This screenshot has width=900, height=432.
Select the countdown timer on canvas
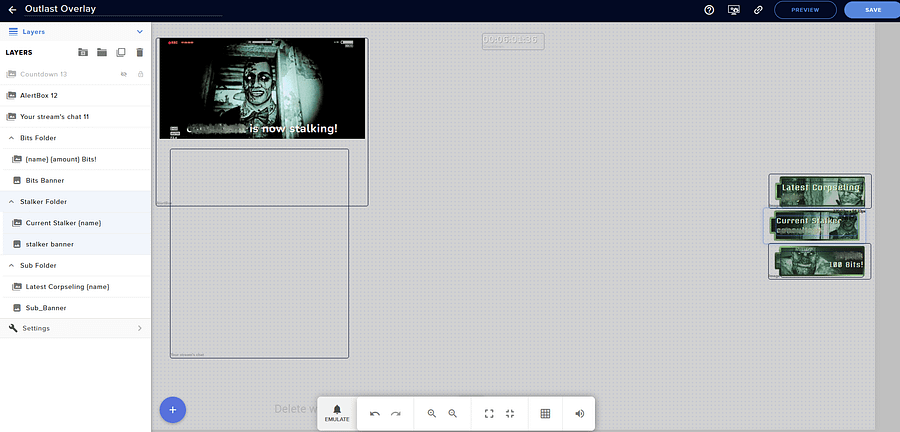(x=513, y=40)
